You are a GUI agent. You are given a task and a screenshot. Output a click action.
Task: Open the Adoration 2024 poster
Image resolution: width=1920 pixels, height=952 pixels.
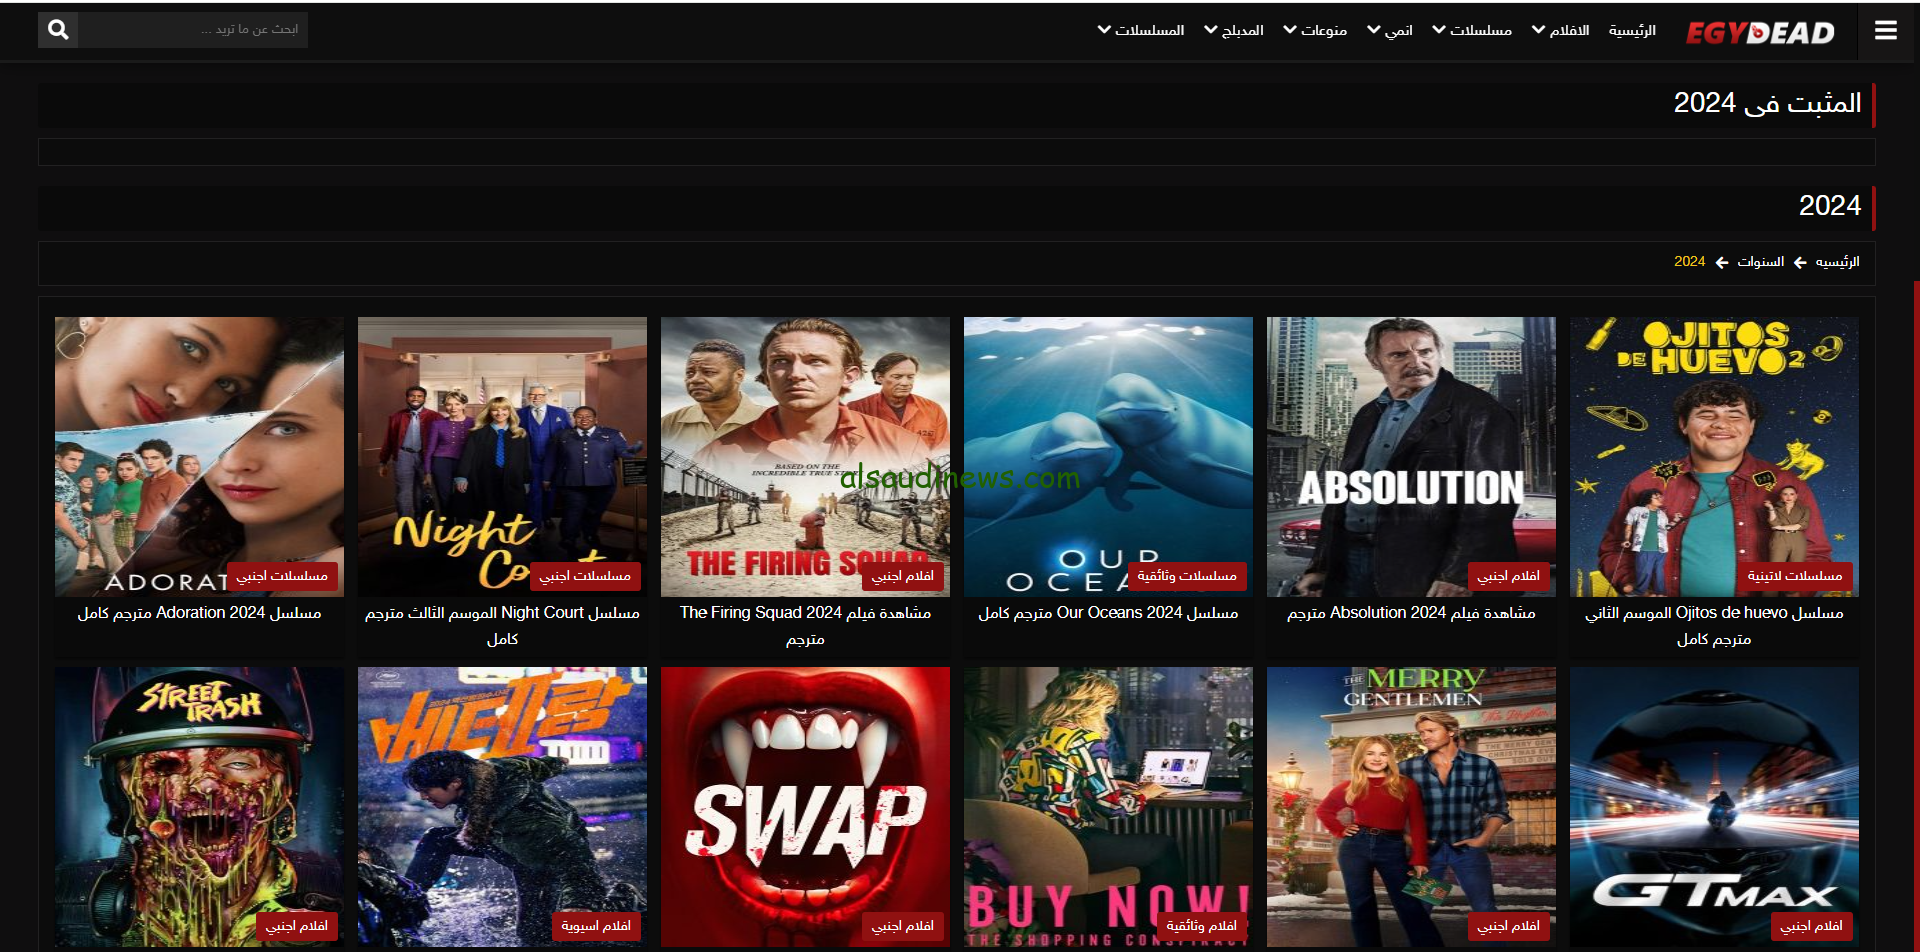point(199,457)
